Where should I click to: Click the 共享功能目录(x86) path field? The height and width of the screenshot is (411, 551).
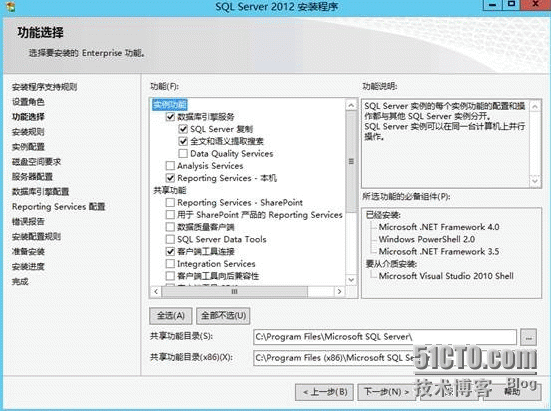point(385,358)
